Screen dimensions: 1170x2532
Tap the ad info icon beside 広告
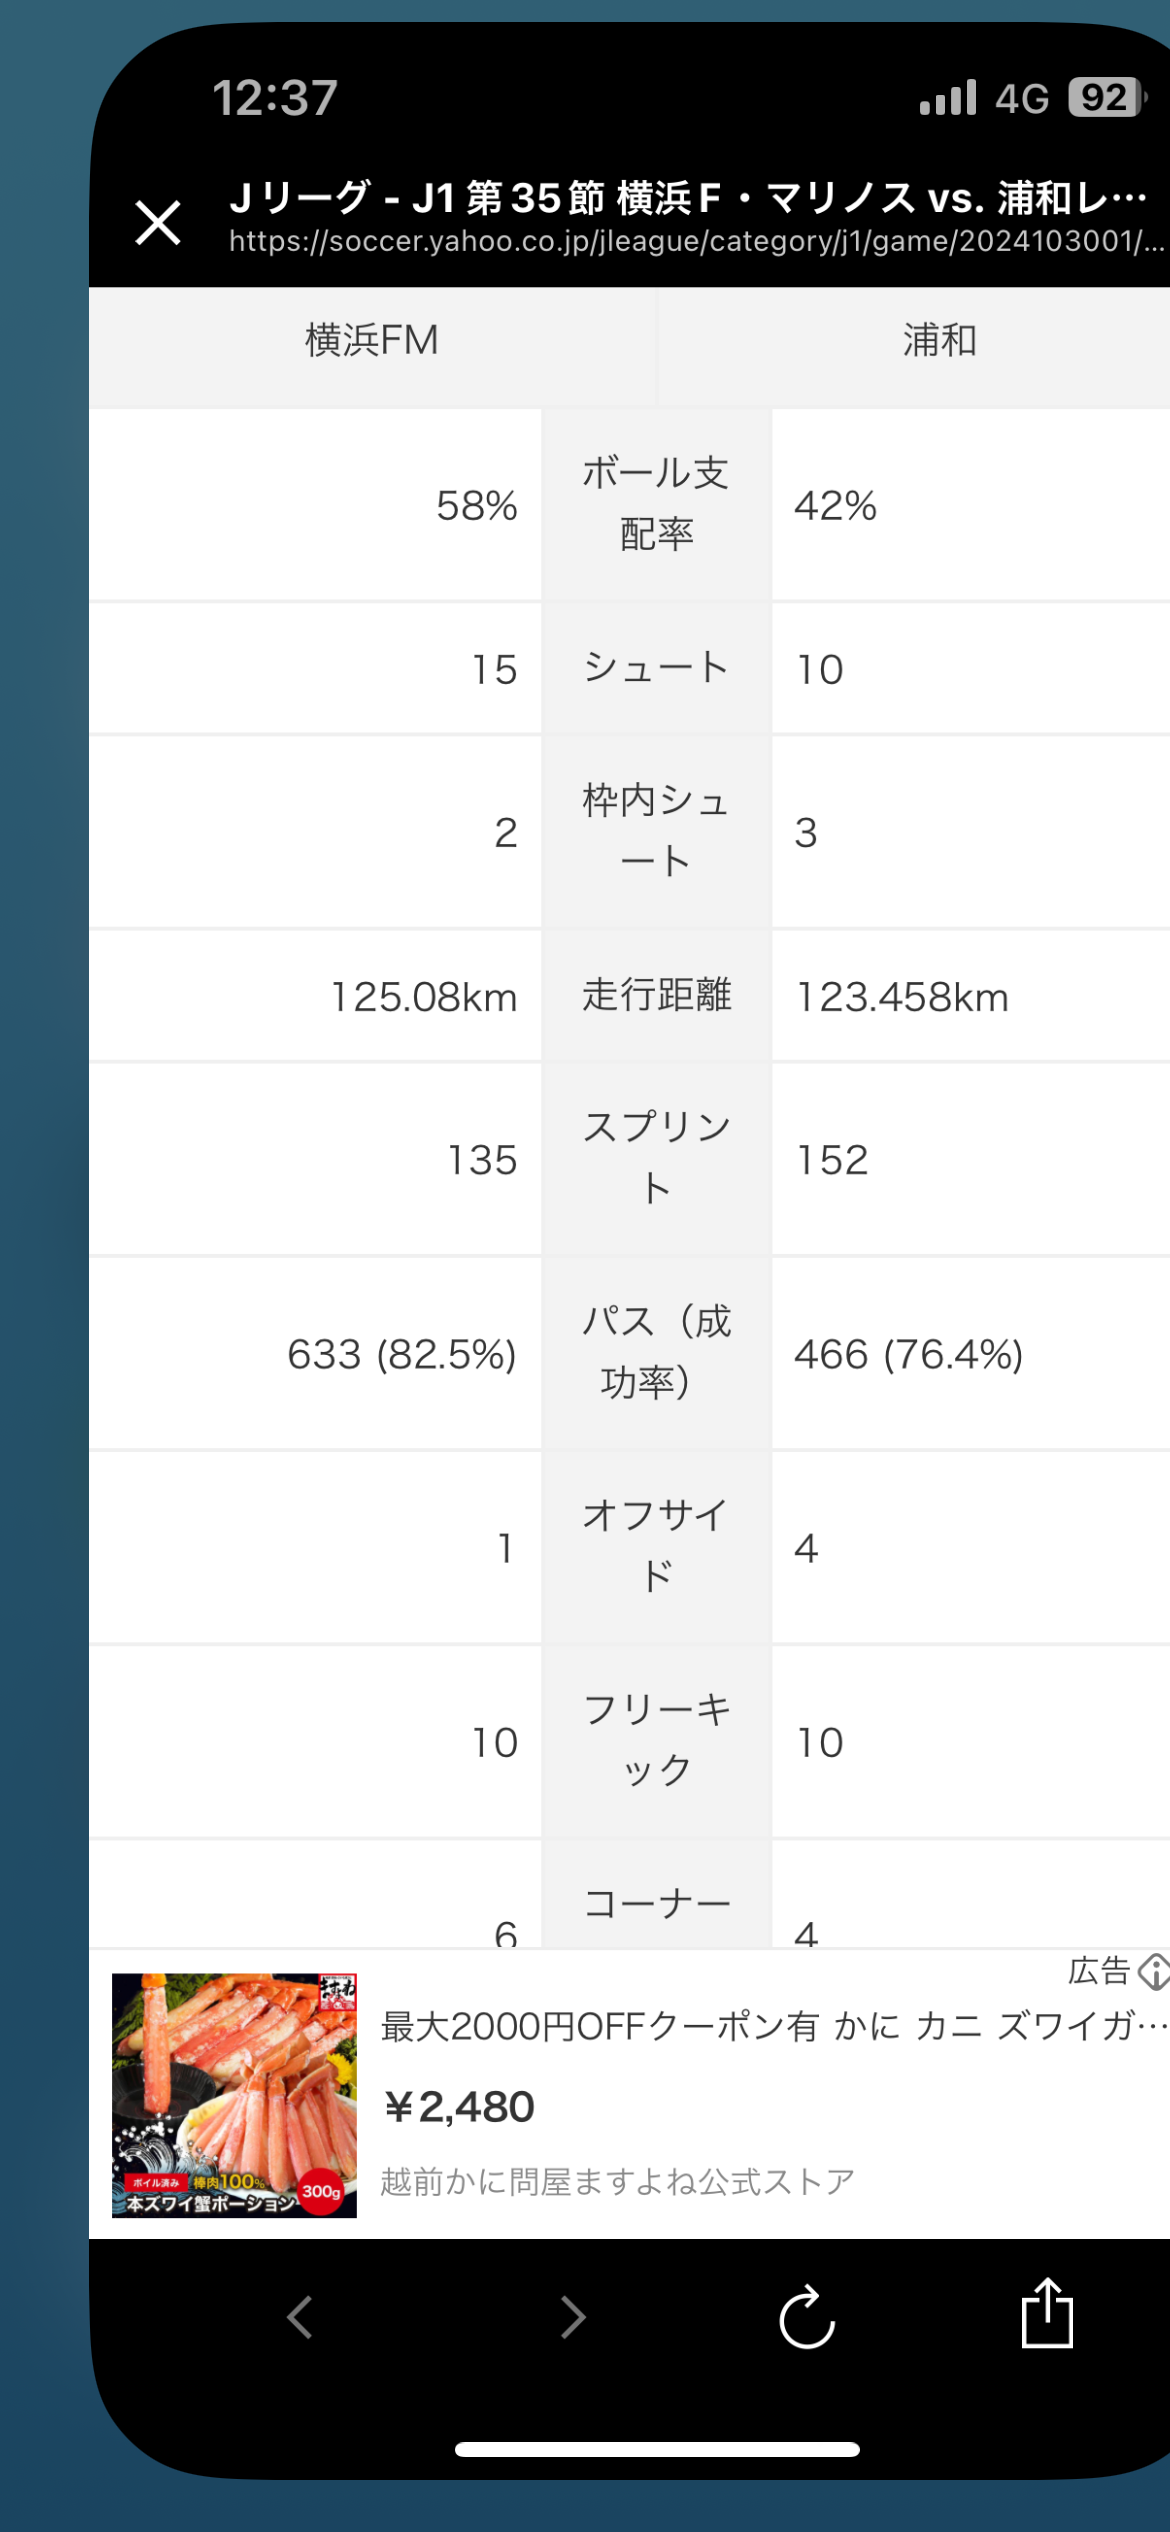coord(1154,1971)
